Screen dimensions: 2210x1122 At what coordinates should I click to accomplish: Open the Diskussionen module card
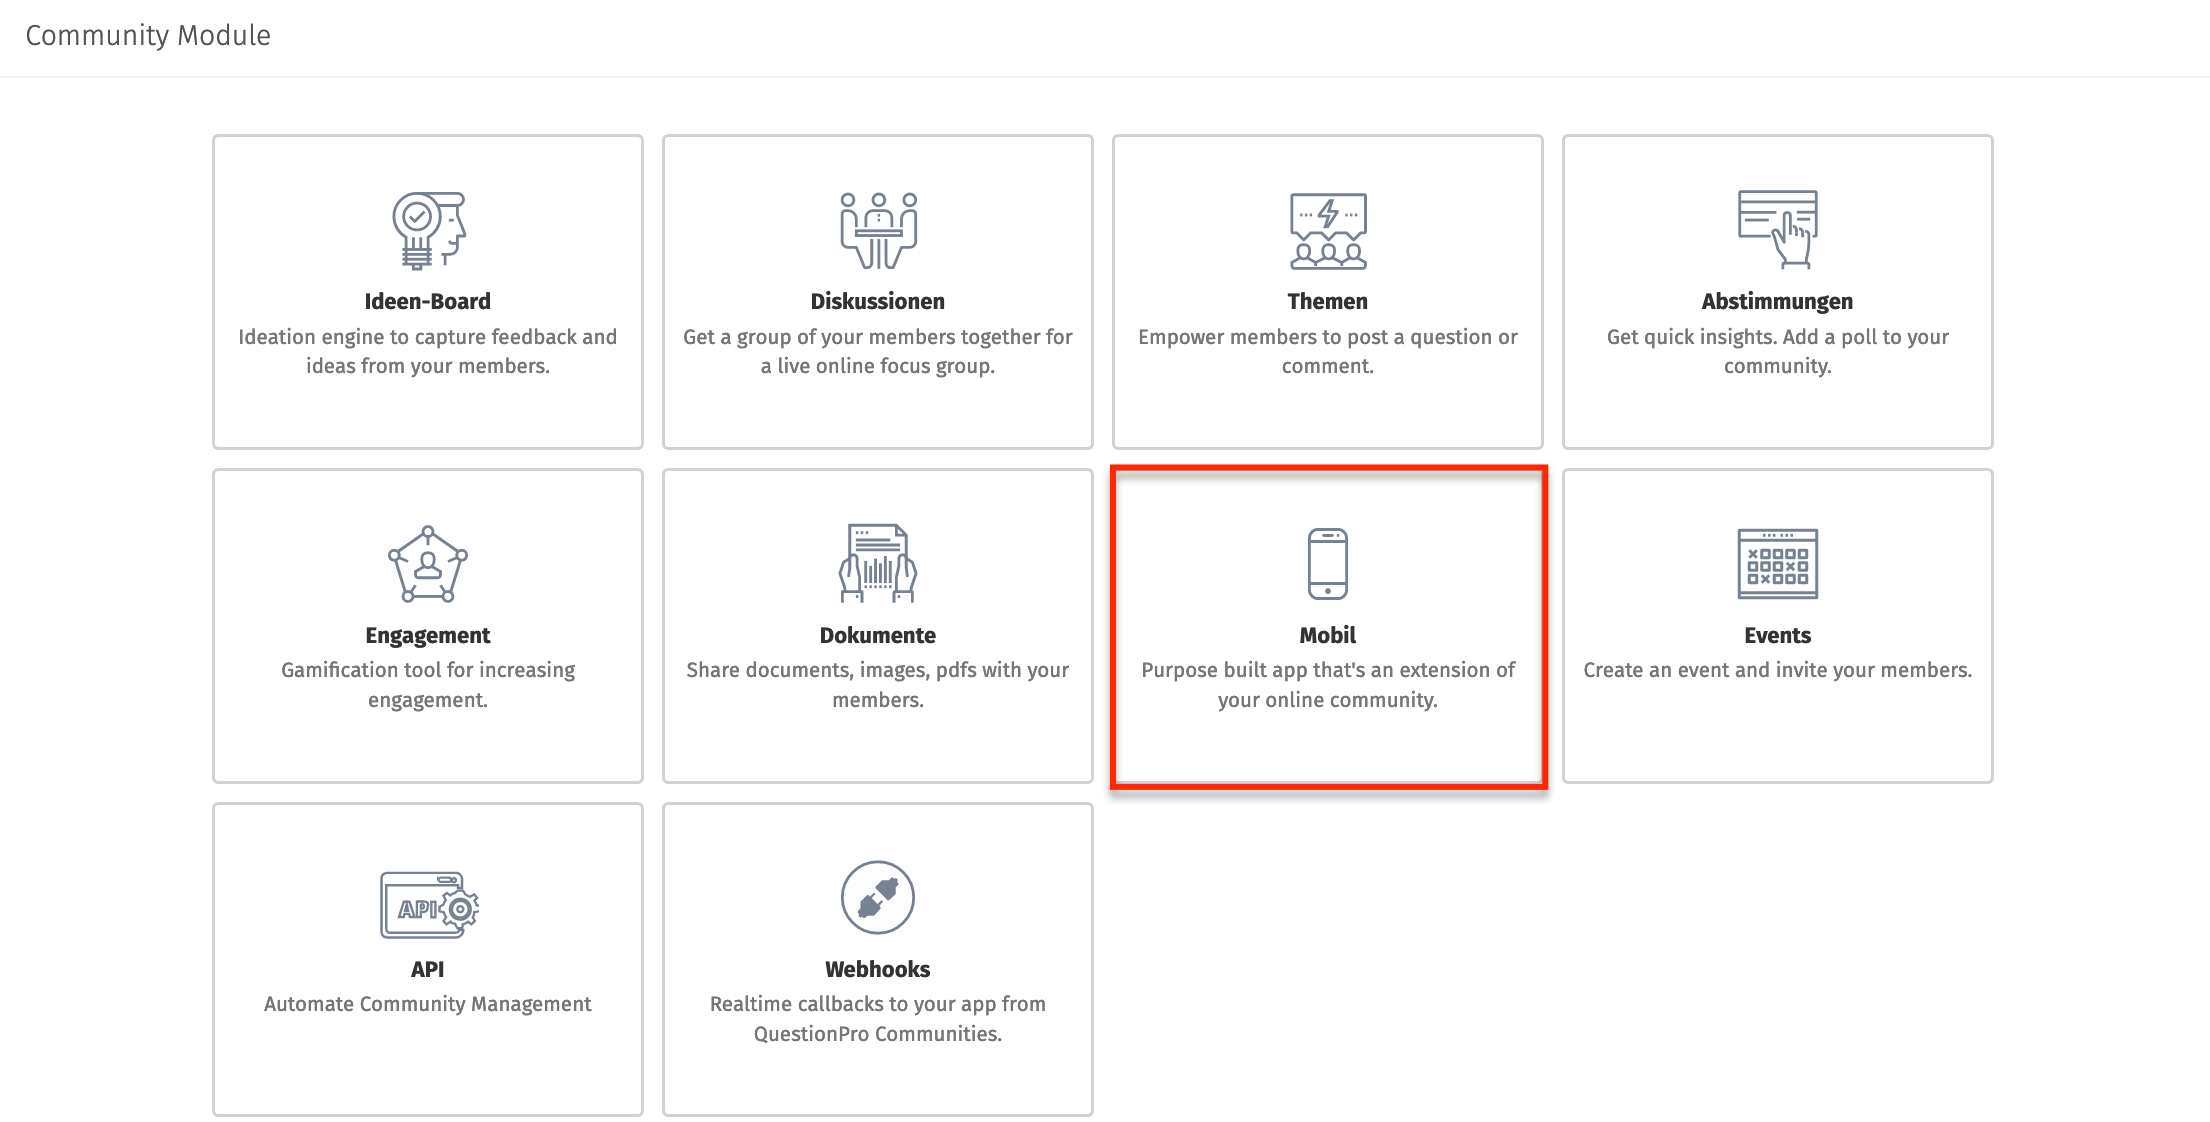pyautogui.click(x=877, y=292)
